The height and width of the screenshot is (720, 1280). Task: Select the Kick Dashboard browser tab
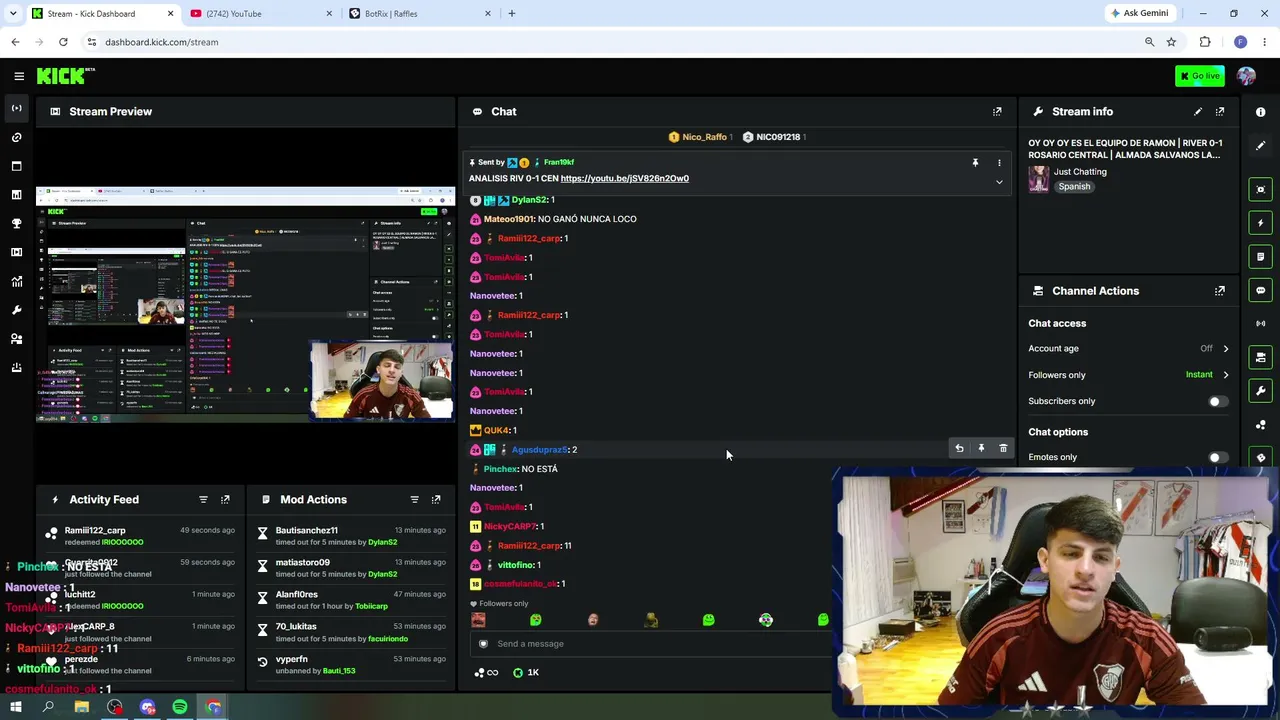(102, 14)
